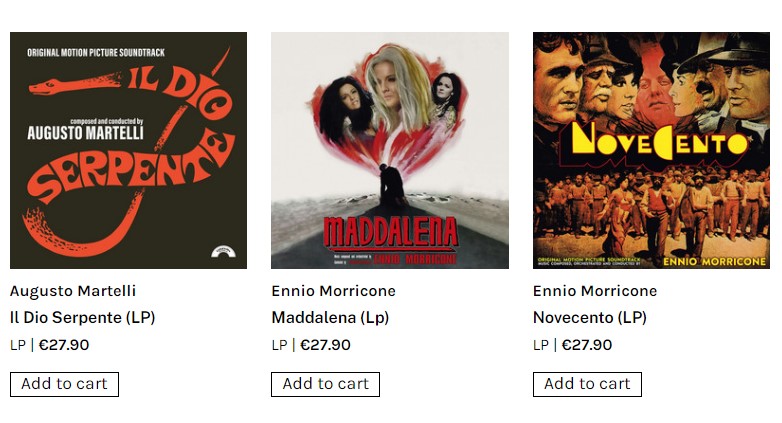Click the €27.90 price under Maddalena
This screenshot has height=423, width=782.
[x=325, y=345]
